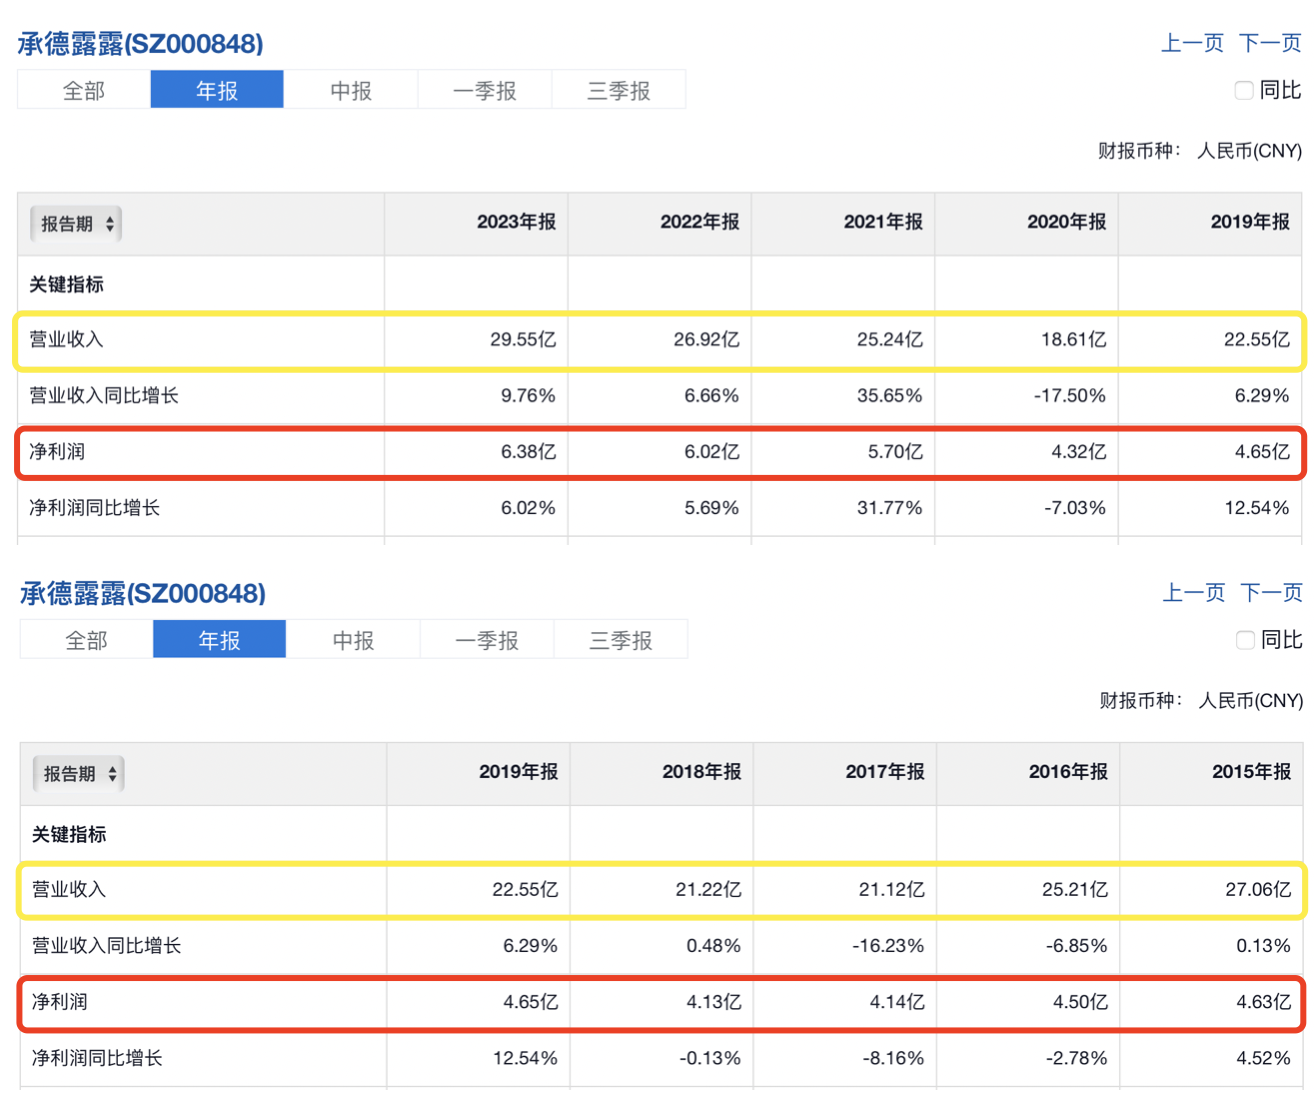The height and width of the screenshot is (1114, 1316).
Task: Go to 上一页 in top panel
Action: click(1192, 43)
